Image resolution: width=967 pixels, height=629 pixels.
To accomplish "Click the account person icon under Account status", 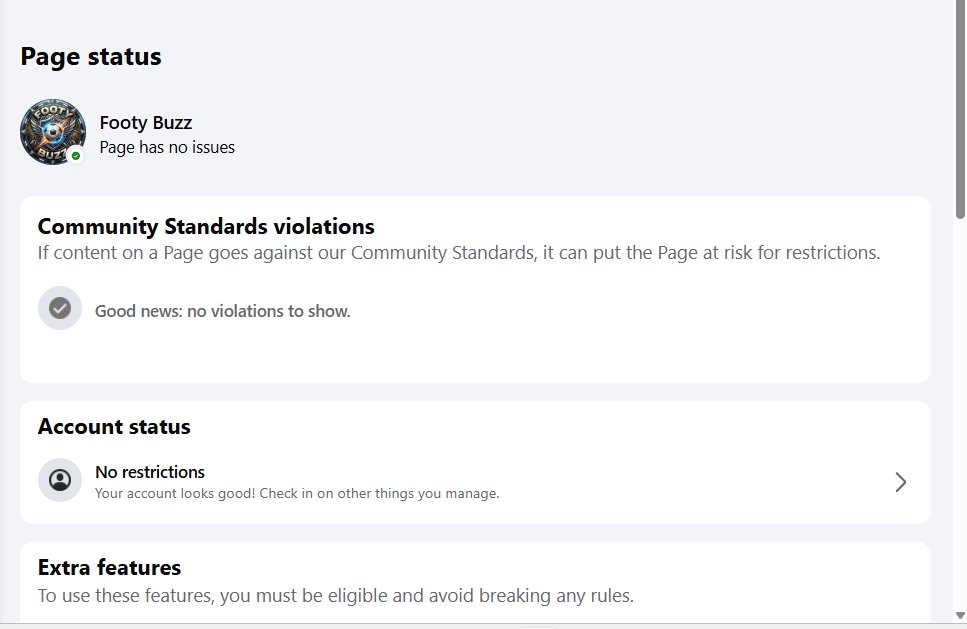I will (60, 480).
